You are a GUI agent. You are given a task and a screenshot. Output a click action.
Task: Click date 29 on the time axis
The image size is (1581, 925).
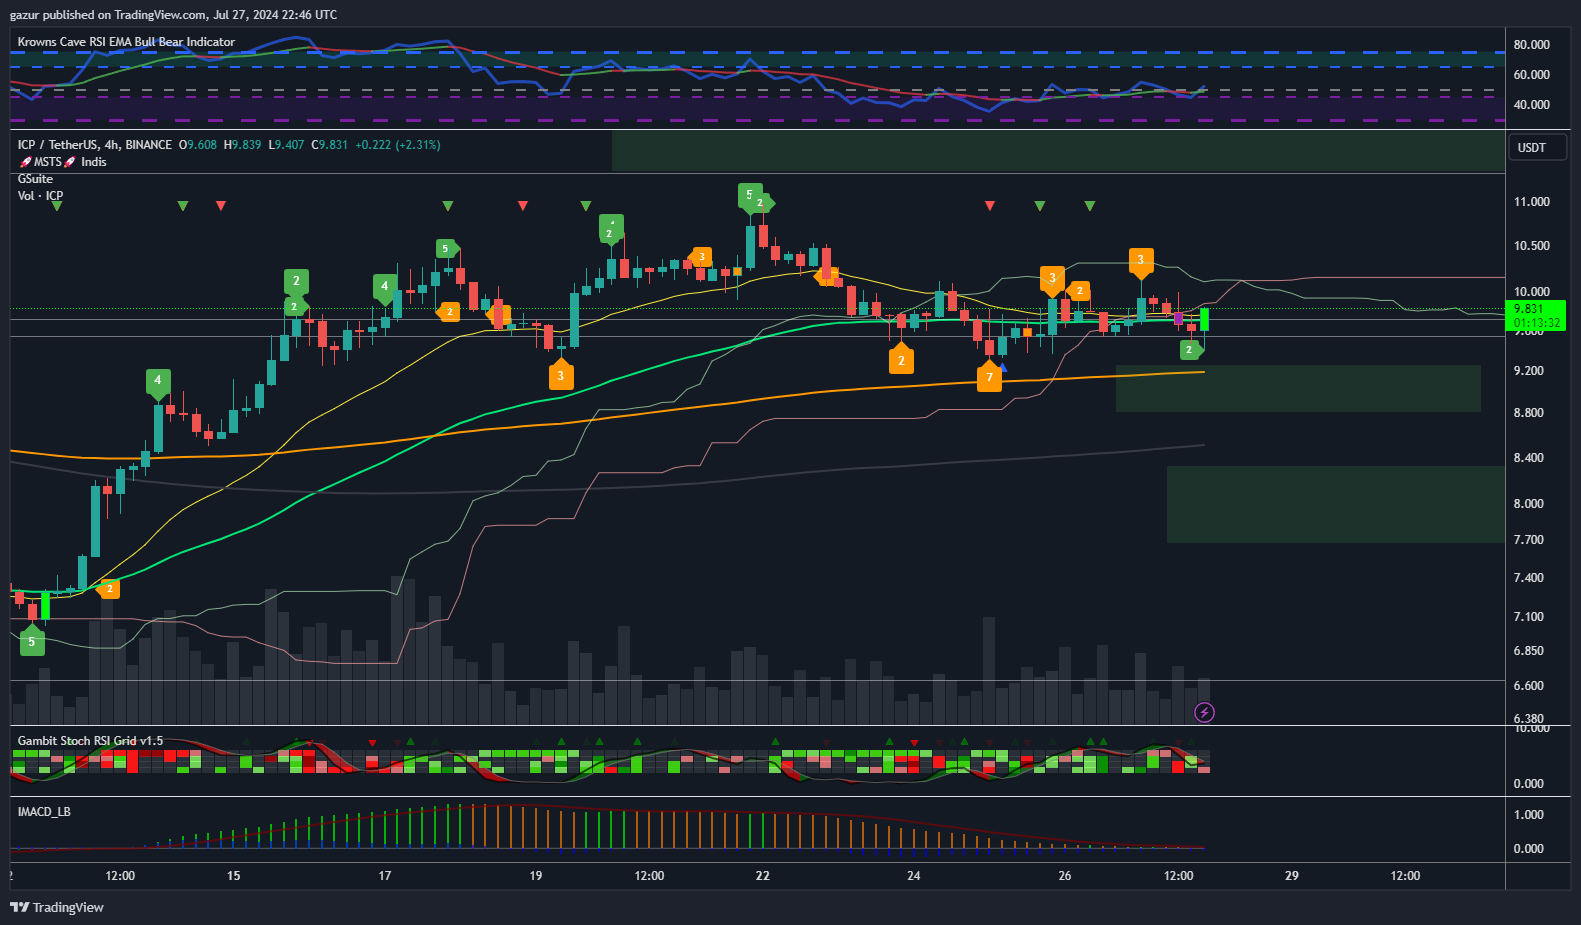click(1292, 876)
